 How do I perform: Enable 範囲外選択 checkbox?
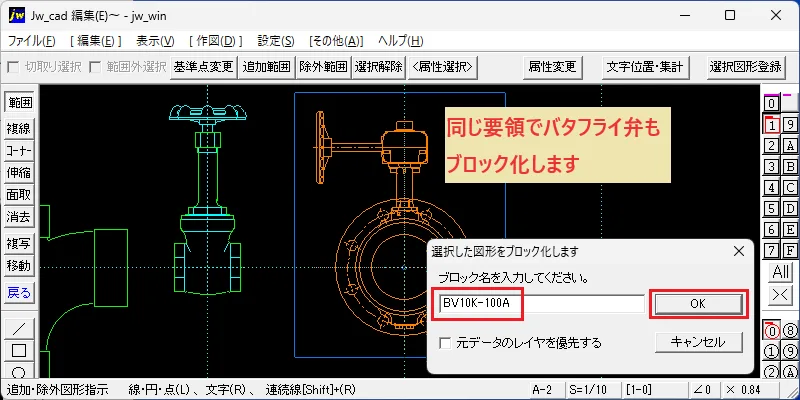[x=94, y=67]
